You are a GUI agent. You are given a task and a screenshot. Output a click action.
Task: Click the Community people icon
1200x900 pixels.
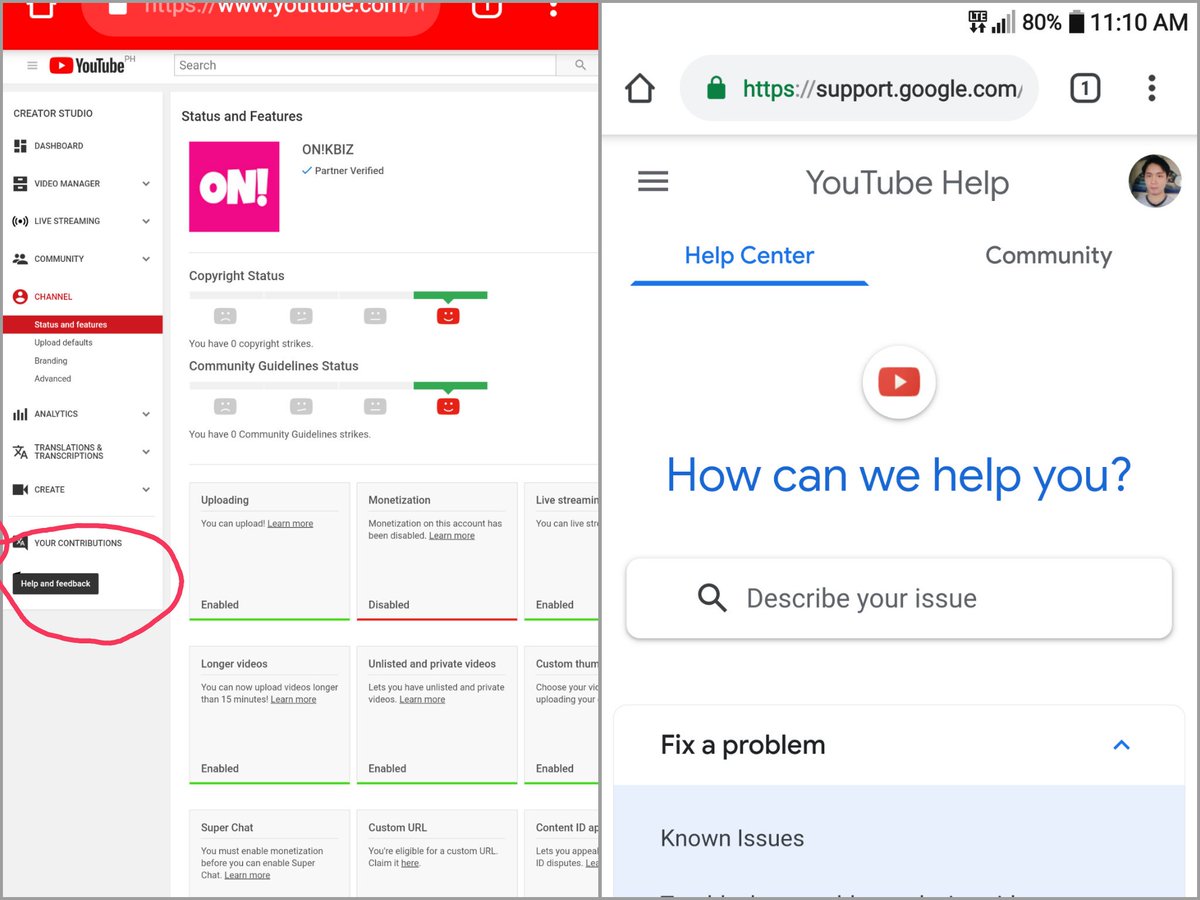[20, 259]
